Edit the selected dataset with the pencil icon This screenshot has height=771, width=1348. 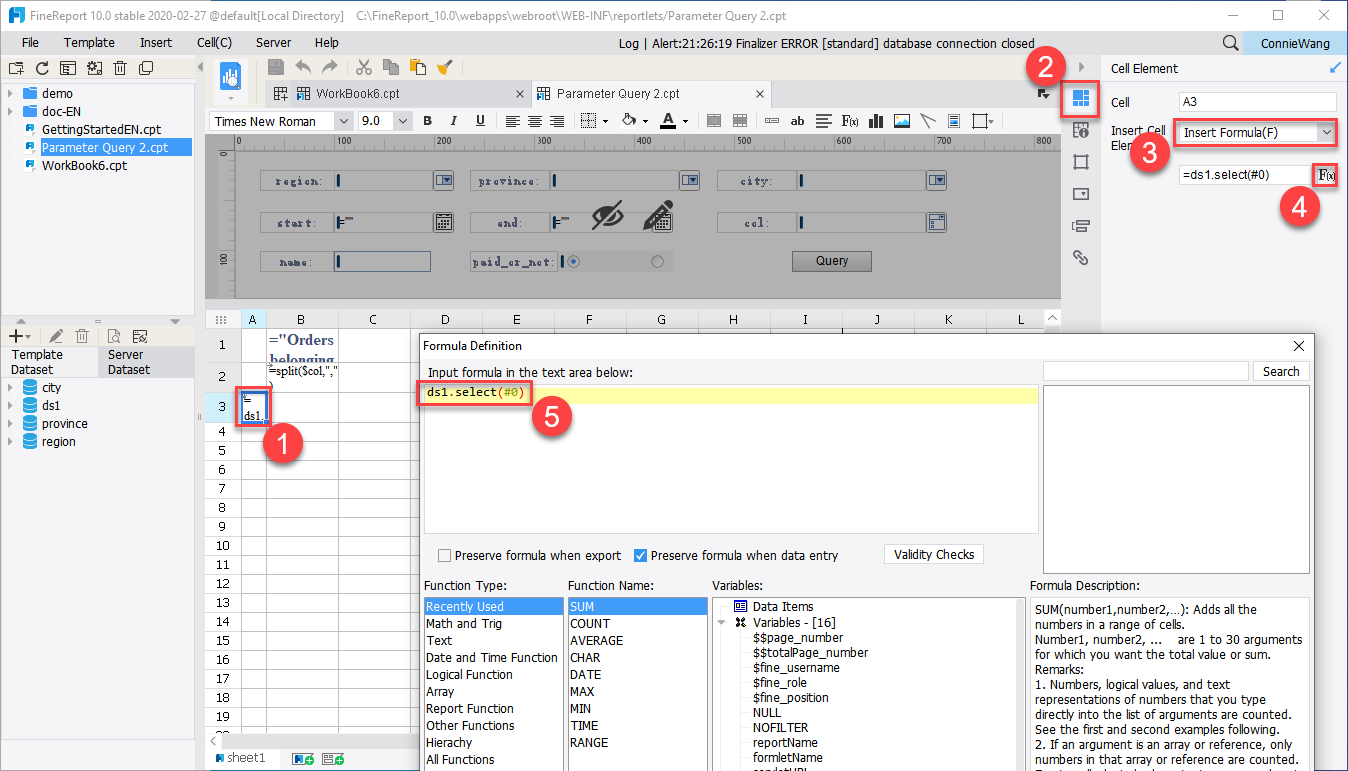(55, 335)
